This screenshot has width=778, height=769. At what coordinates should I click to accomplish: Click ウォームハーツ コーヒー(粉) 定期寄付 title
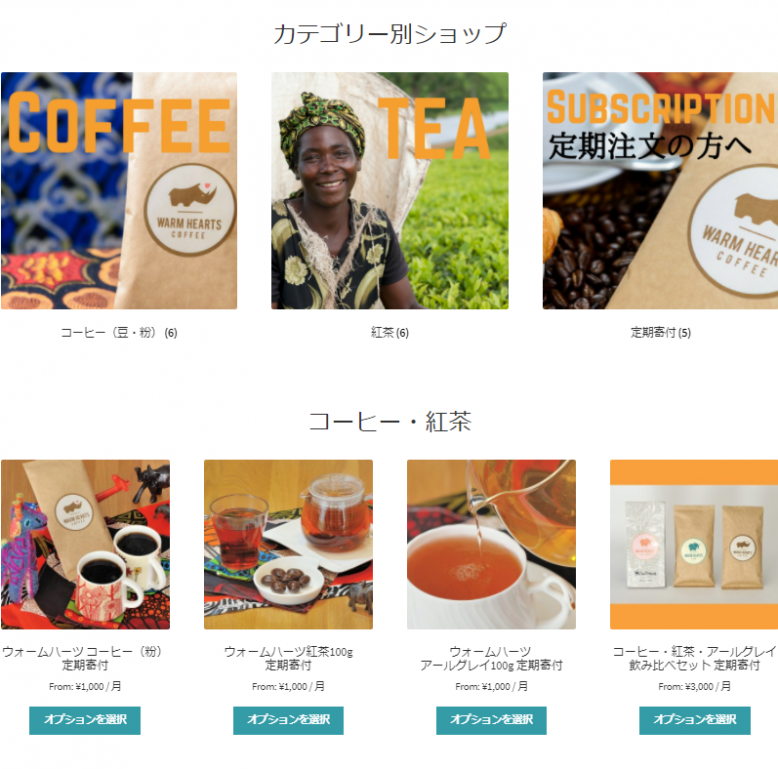pyautogui.click(x=84, y=658)
